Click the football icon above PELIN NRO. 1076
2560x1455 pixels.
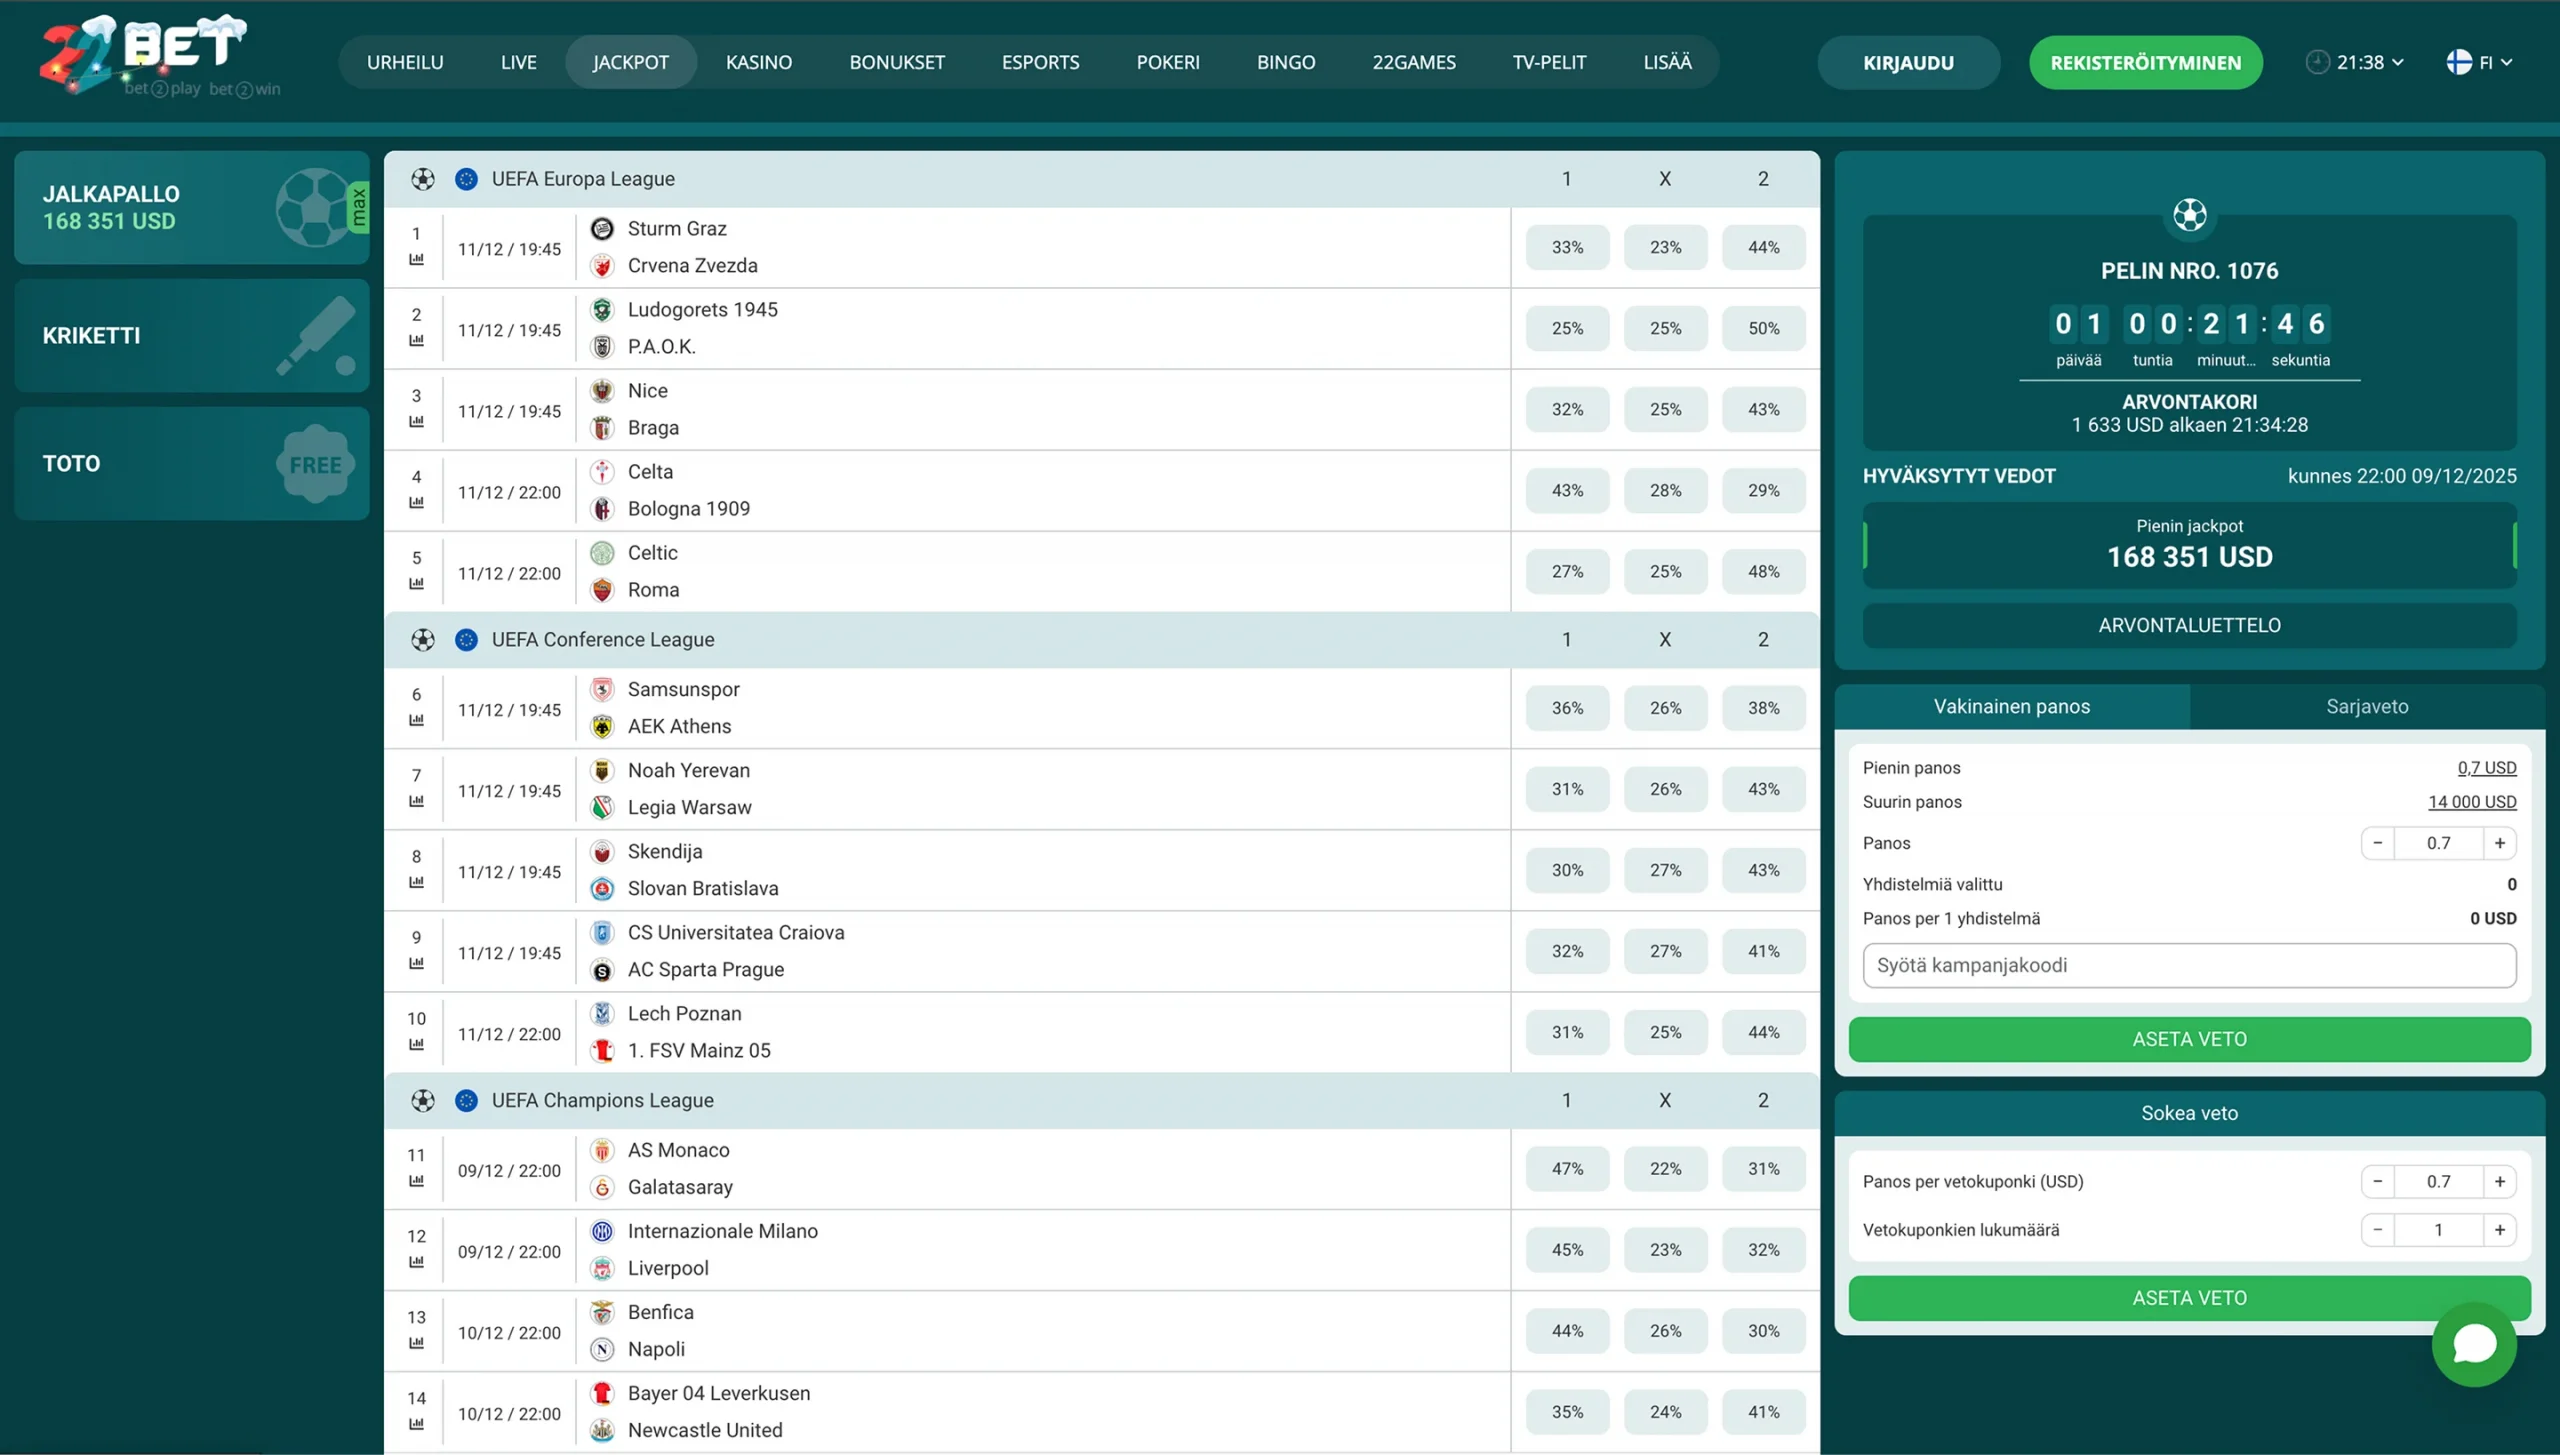(2189, 215)
